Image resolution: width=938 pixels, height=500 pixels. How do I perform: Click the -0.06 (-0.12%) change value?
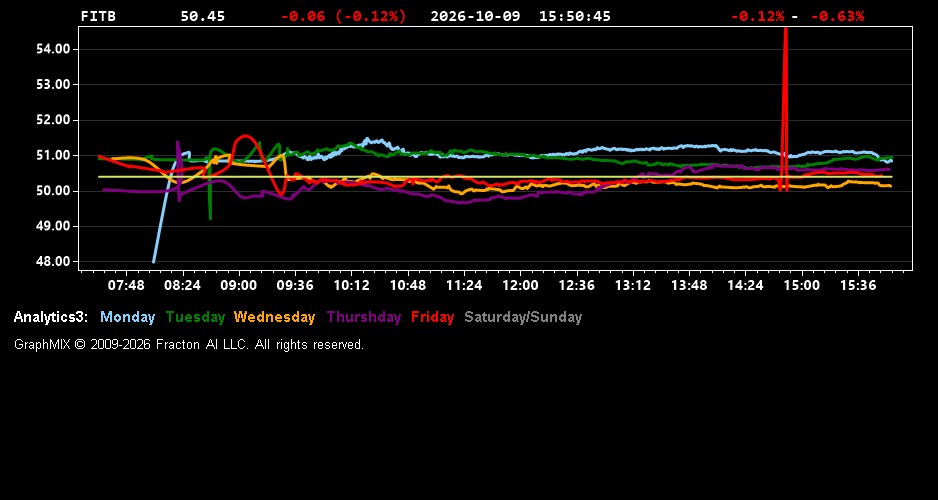click(x=343, y=17)
